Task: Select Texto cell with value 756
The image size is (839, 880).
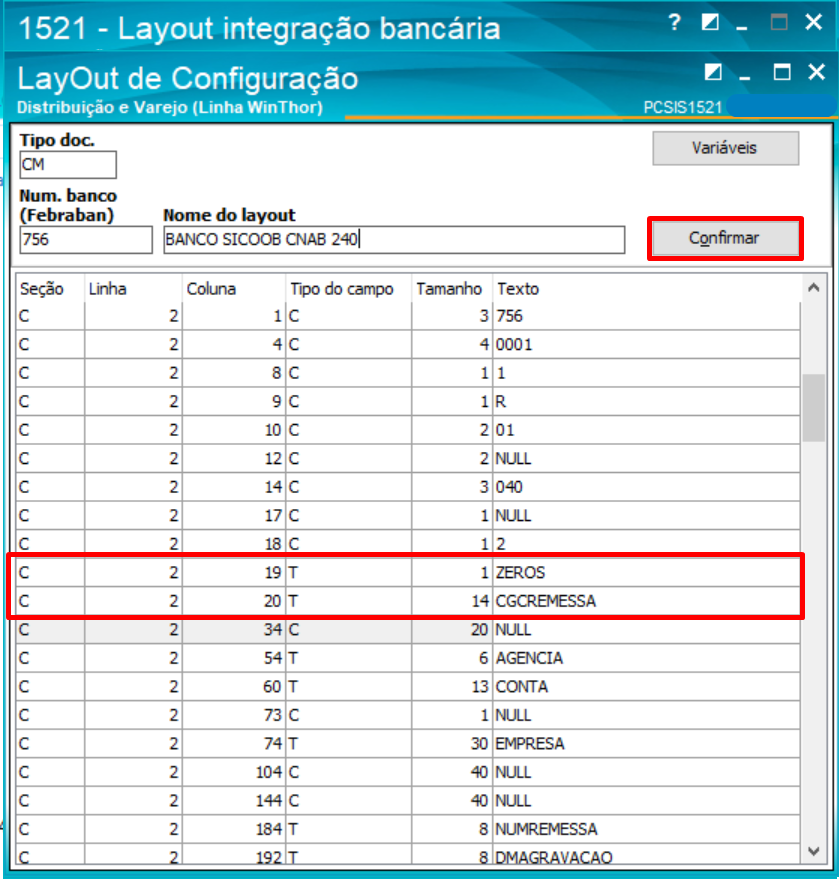Action: point(646,317)
